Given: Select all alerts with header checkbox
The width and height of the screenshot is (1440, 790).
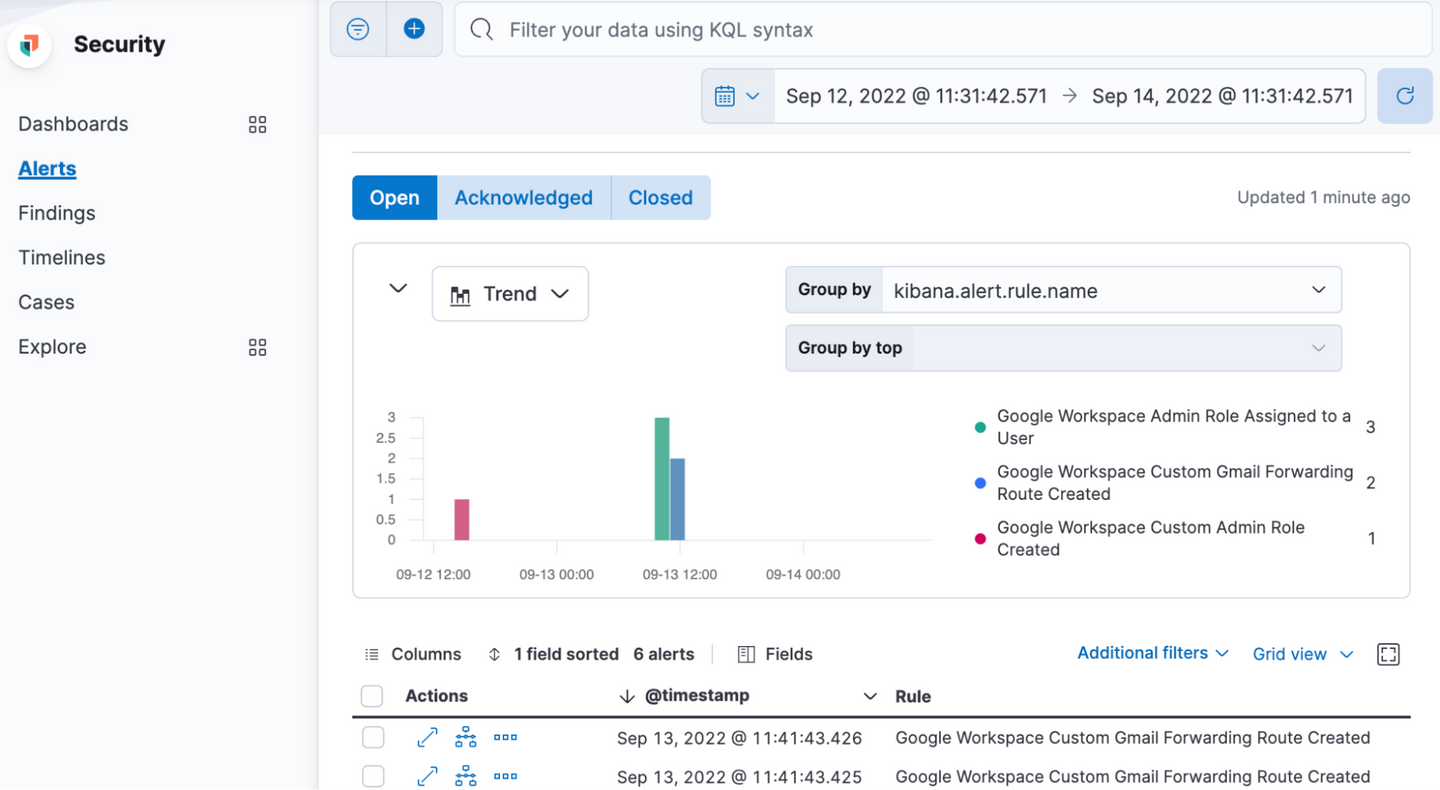Looking at the screenshot, I should click(x=372, y=696).
